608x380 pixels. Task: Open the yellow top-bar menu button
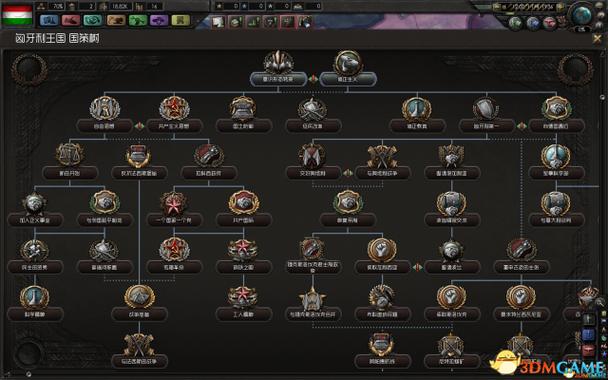[181, 20]
